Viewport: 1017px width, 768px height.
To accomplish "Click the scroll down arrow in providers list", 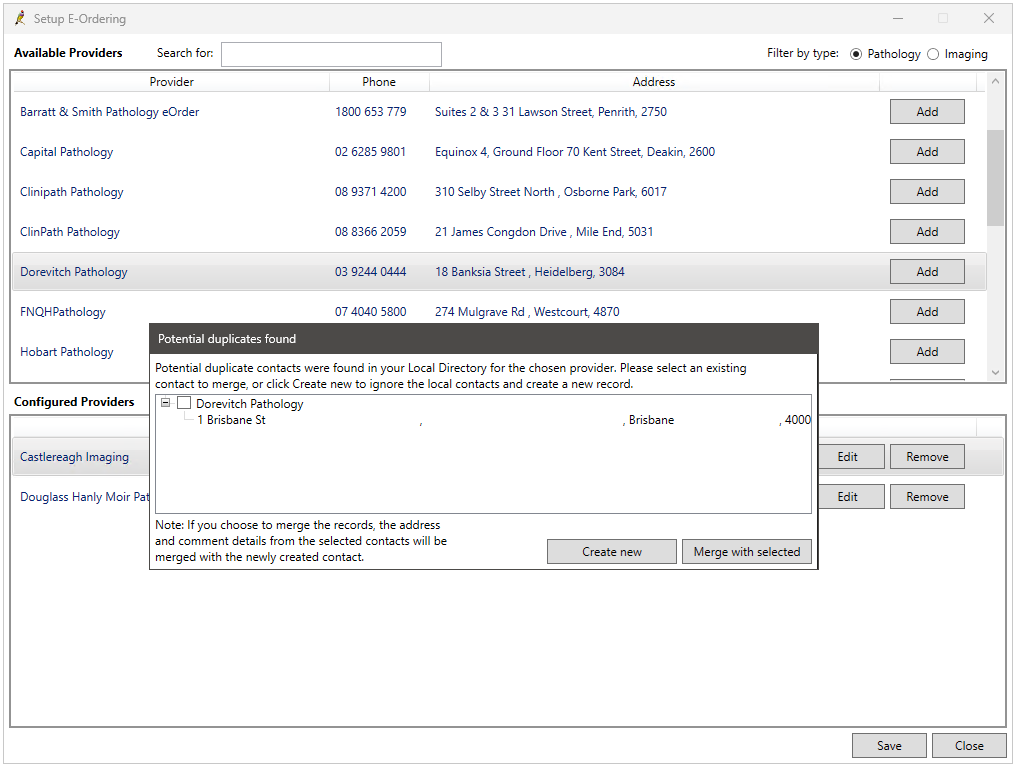I will coord(995,372).
